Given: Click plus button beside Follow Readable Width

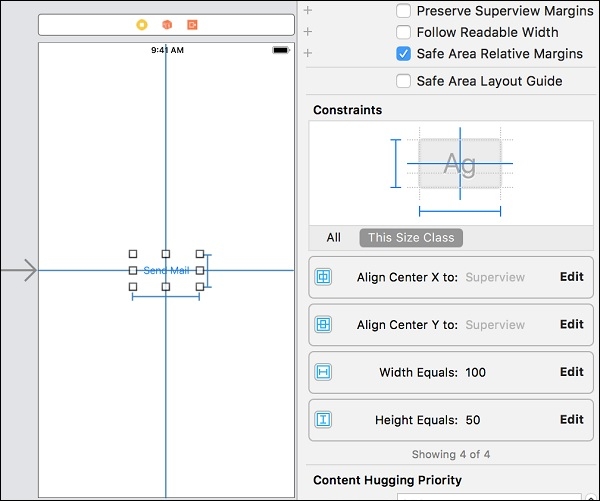Looking at the screenshot, I should coord(308,32).
